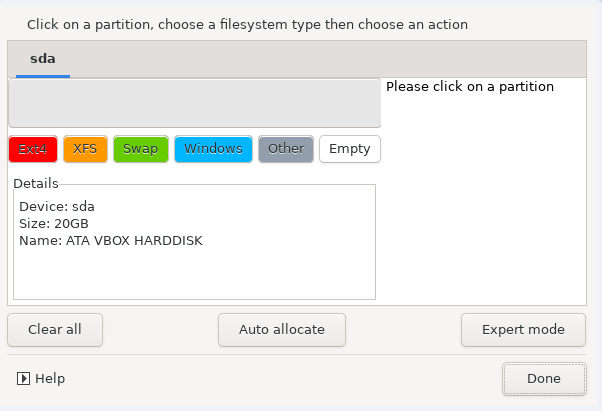The height and width of the screenshot is (411, 602).
Task: Confirm partitioning with the Done button
Action: pos(544,379)
